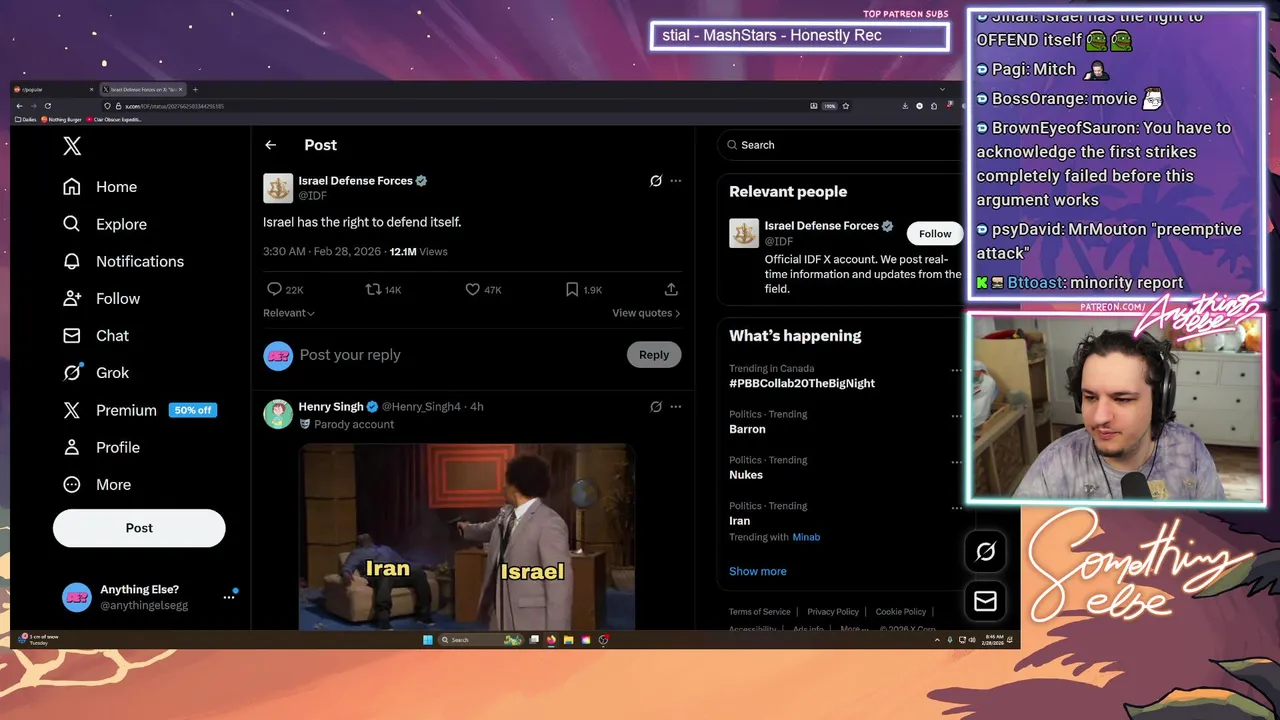Click the Israel Defense Forces avatar in post
Screen dimensions: 1280x720
coord(278,188)
